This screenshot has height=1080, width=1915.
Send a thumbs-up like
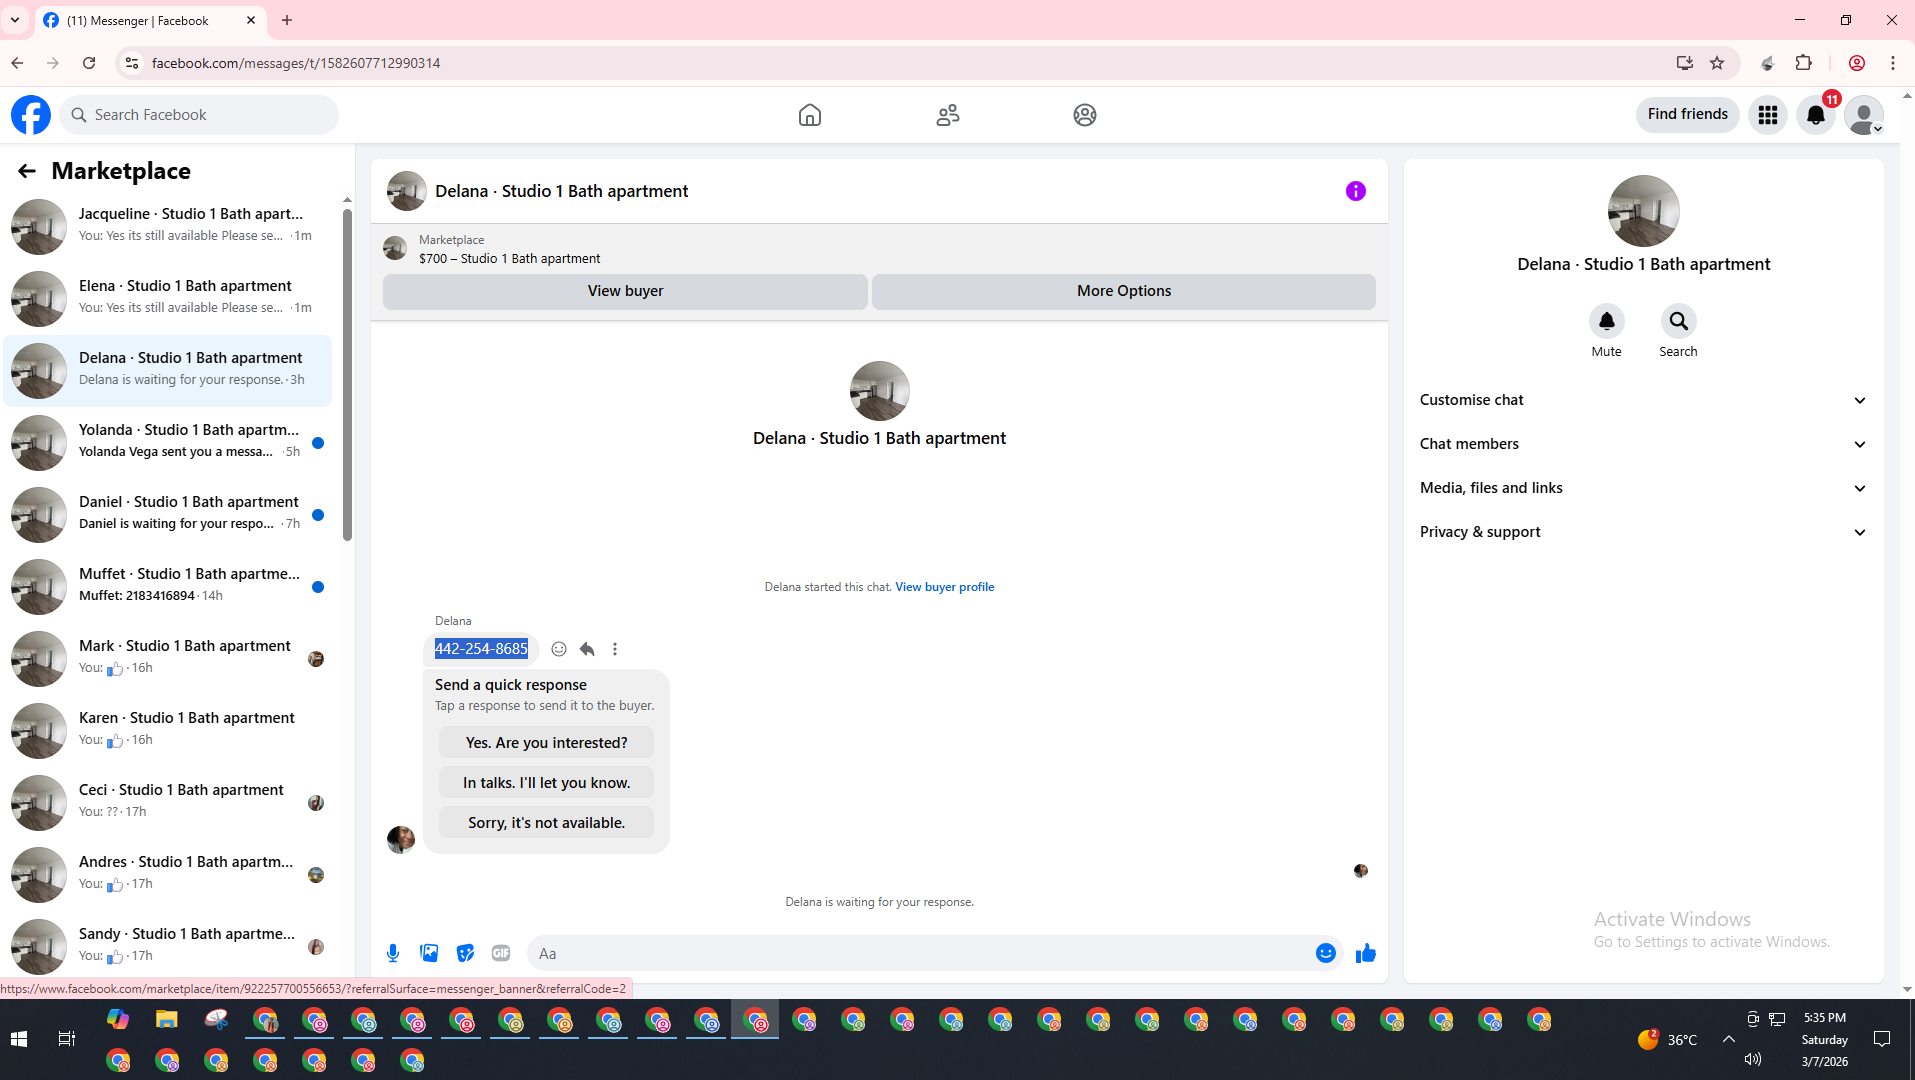coord(1366,954)
